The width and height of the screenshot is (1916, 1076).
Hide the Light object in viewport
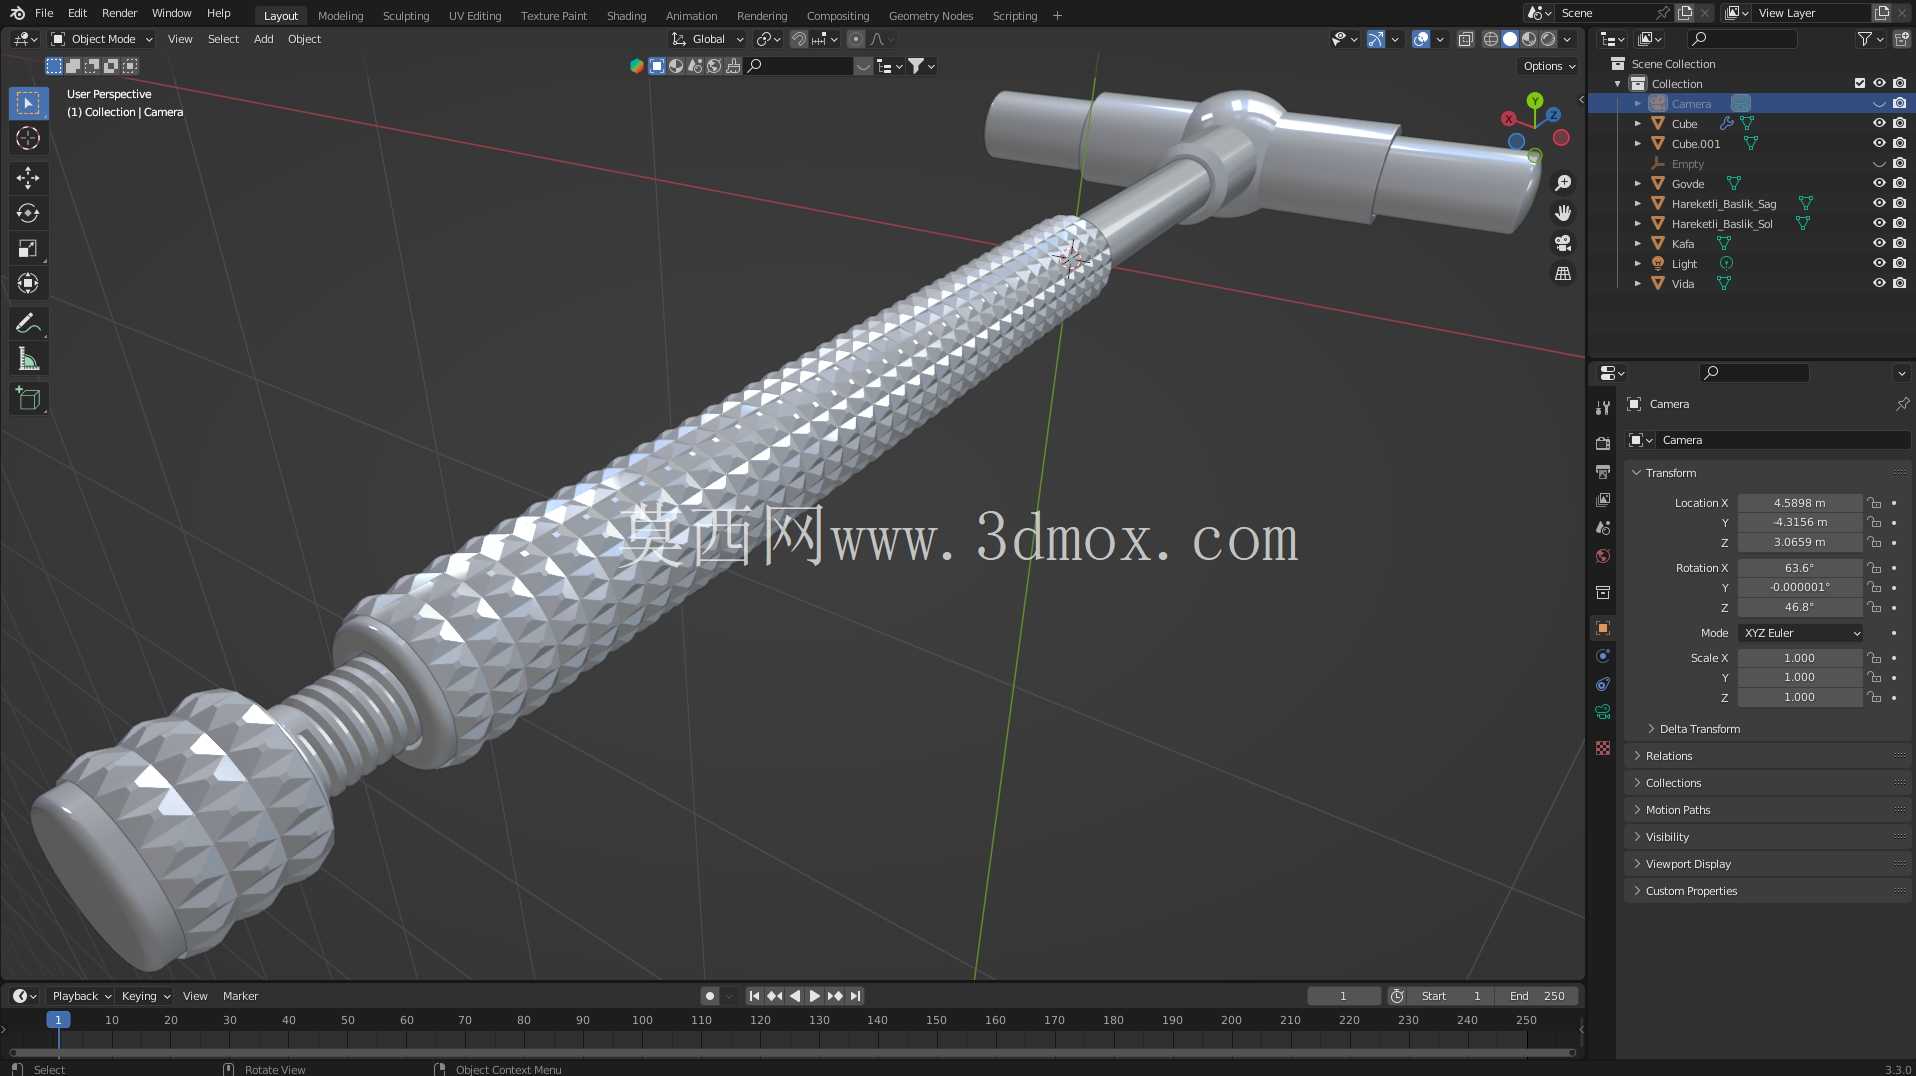click(x=1879, y=263)
